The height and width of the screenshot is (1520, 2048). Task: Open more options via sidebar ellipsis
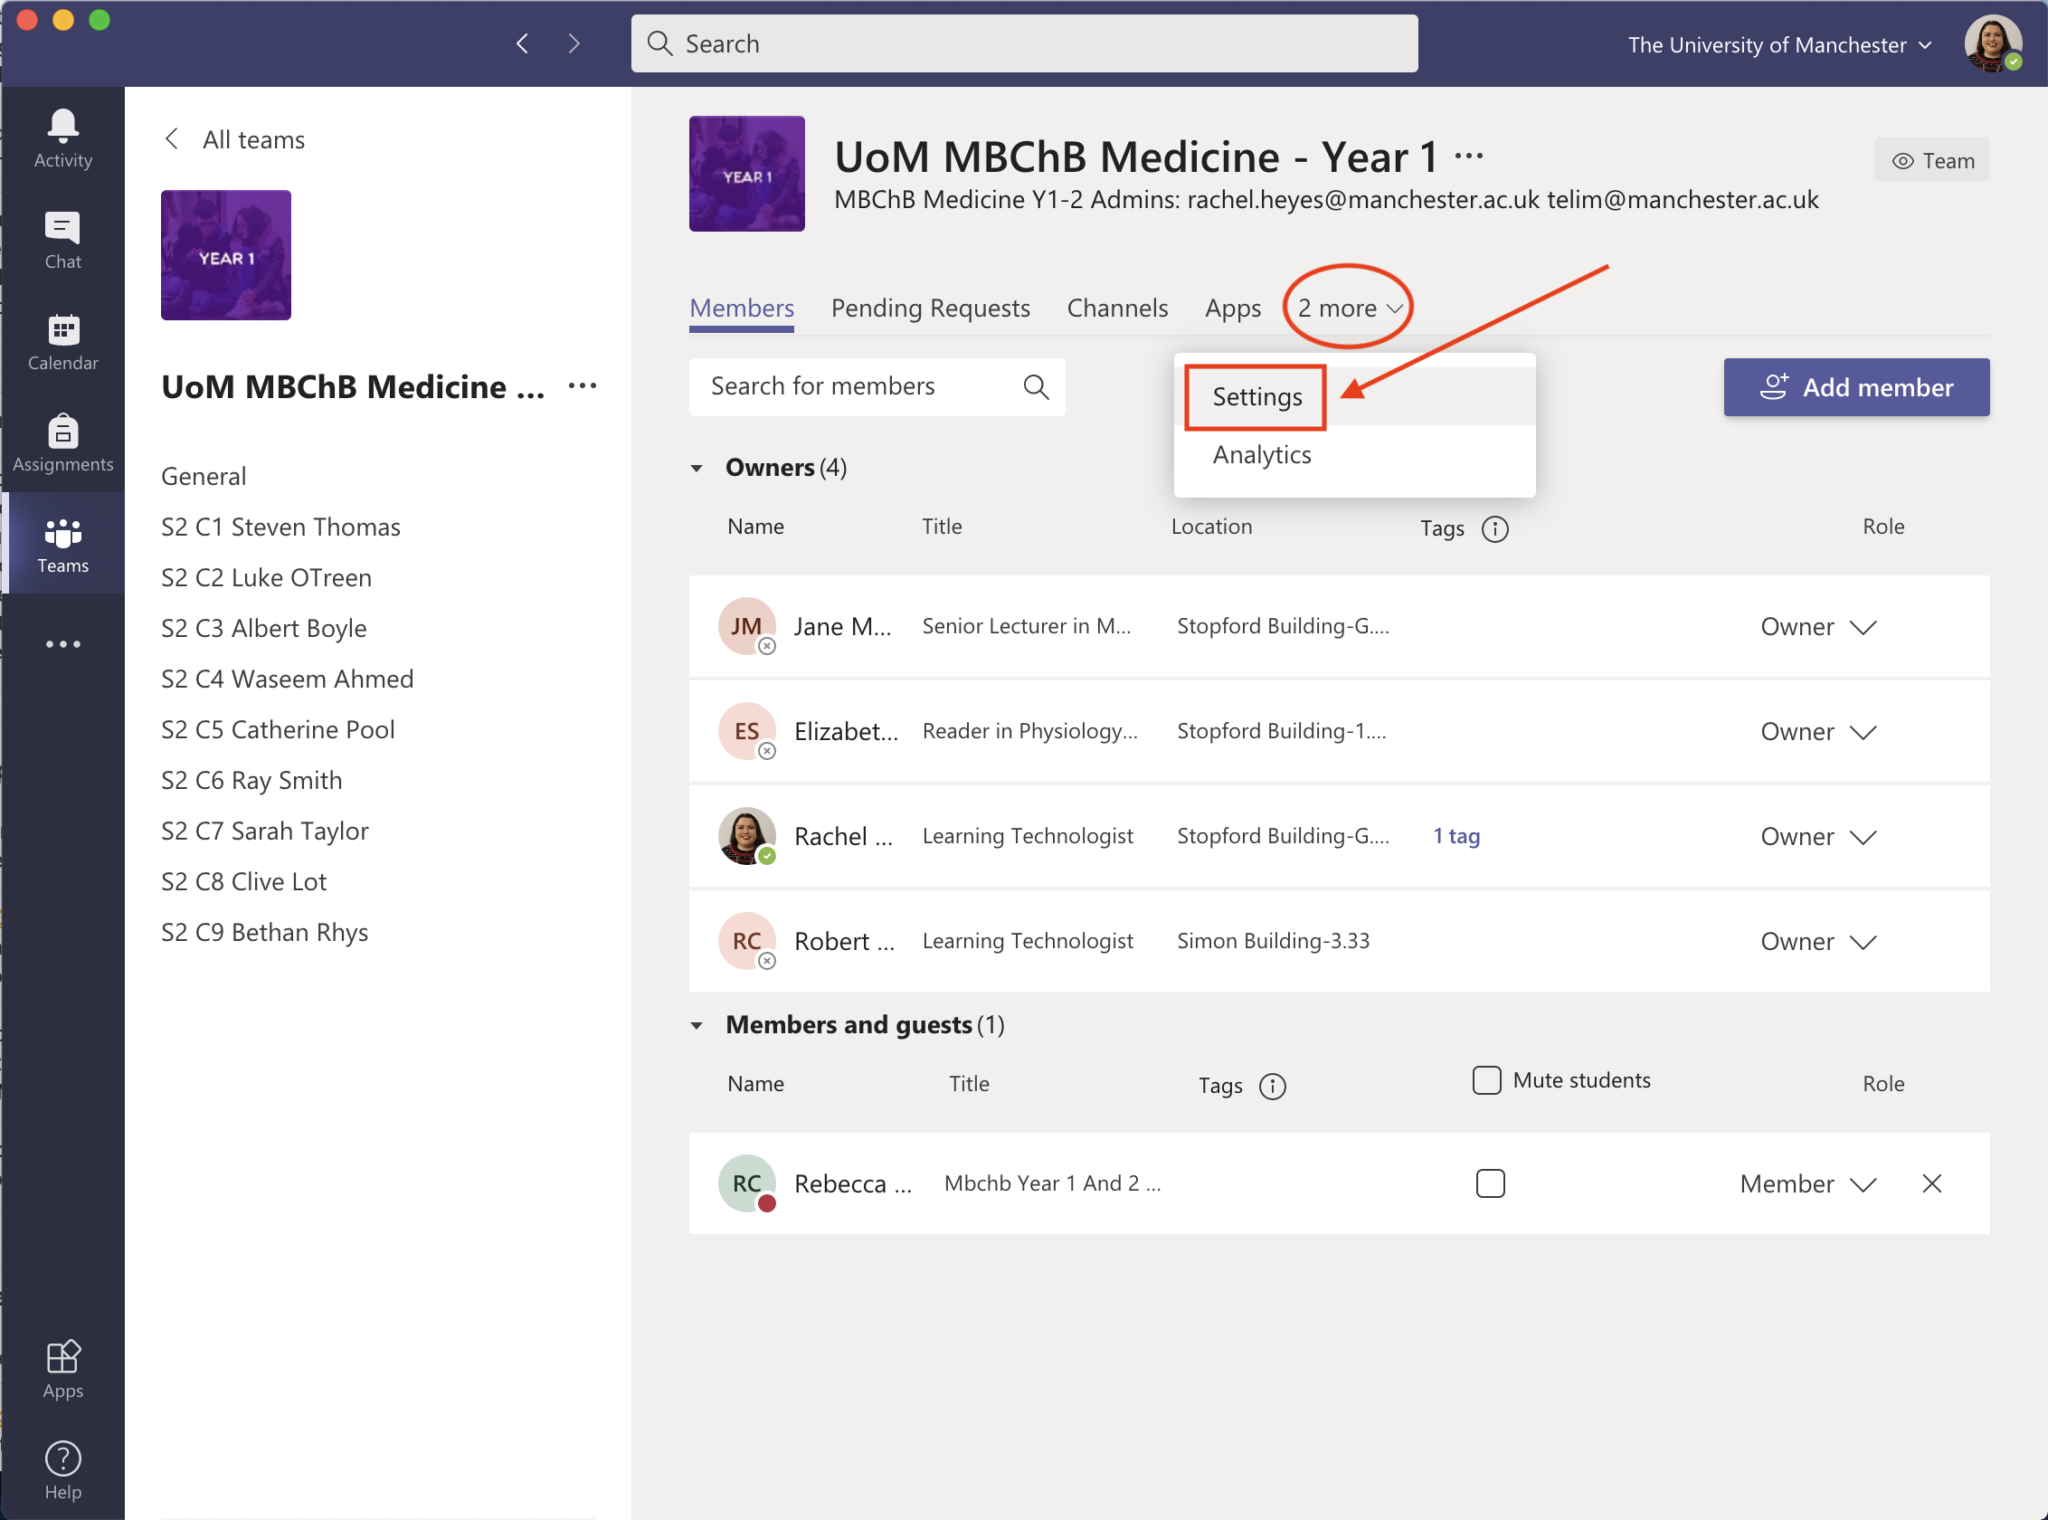coord(62,644)
